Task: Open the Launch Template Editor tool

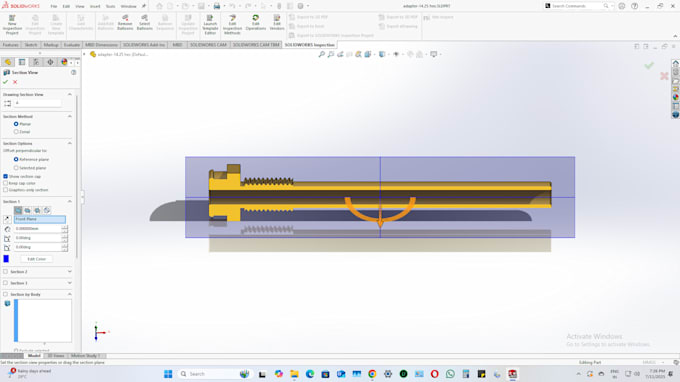Action: tap(210, 24)
